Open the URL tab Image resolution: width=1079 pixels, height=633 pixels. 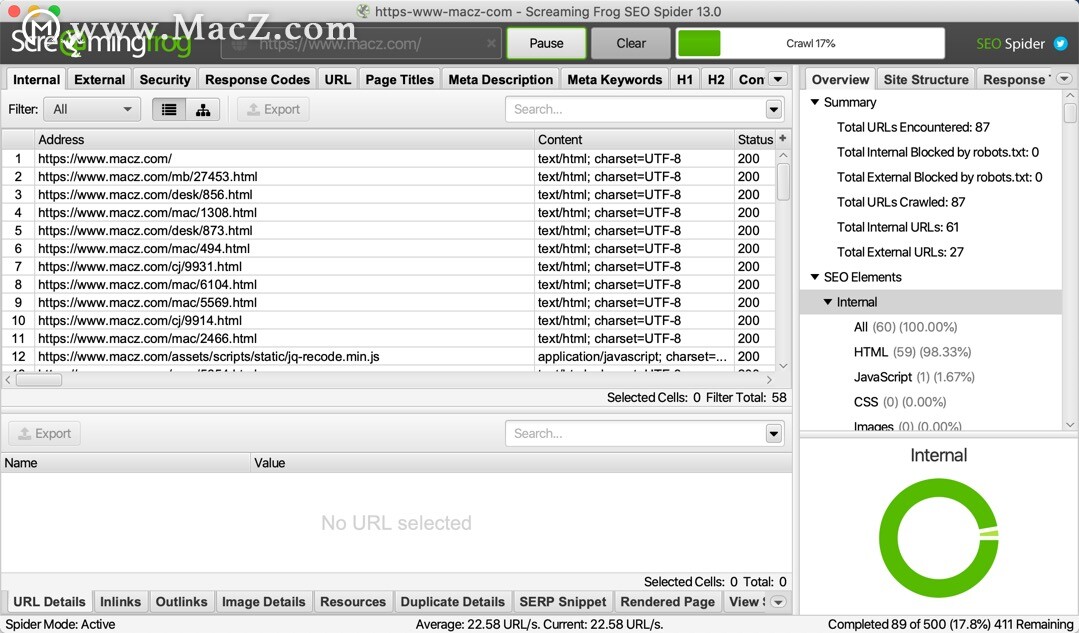337,79
